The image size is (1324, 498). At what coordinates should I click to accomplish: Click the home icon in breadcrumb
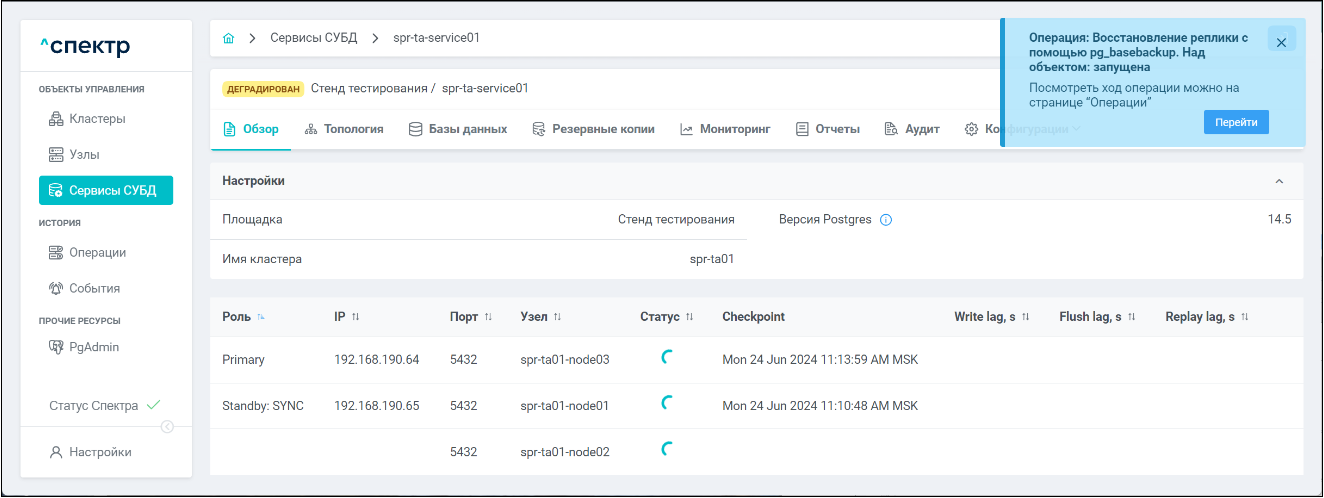click(228, 38)
